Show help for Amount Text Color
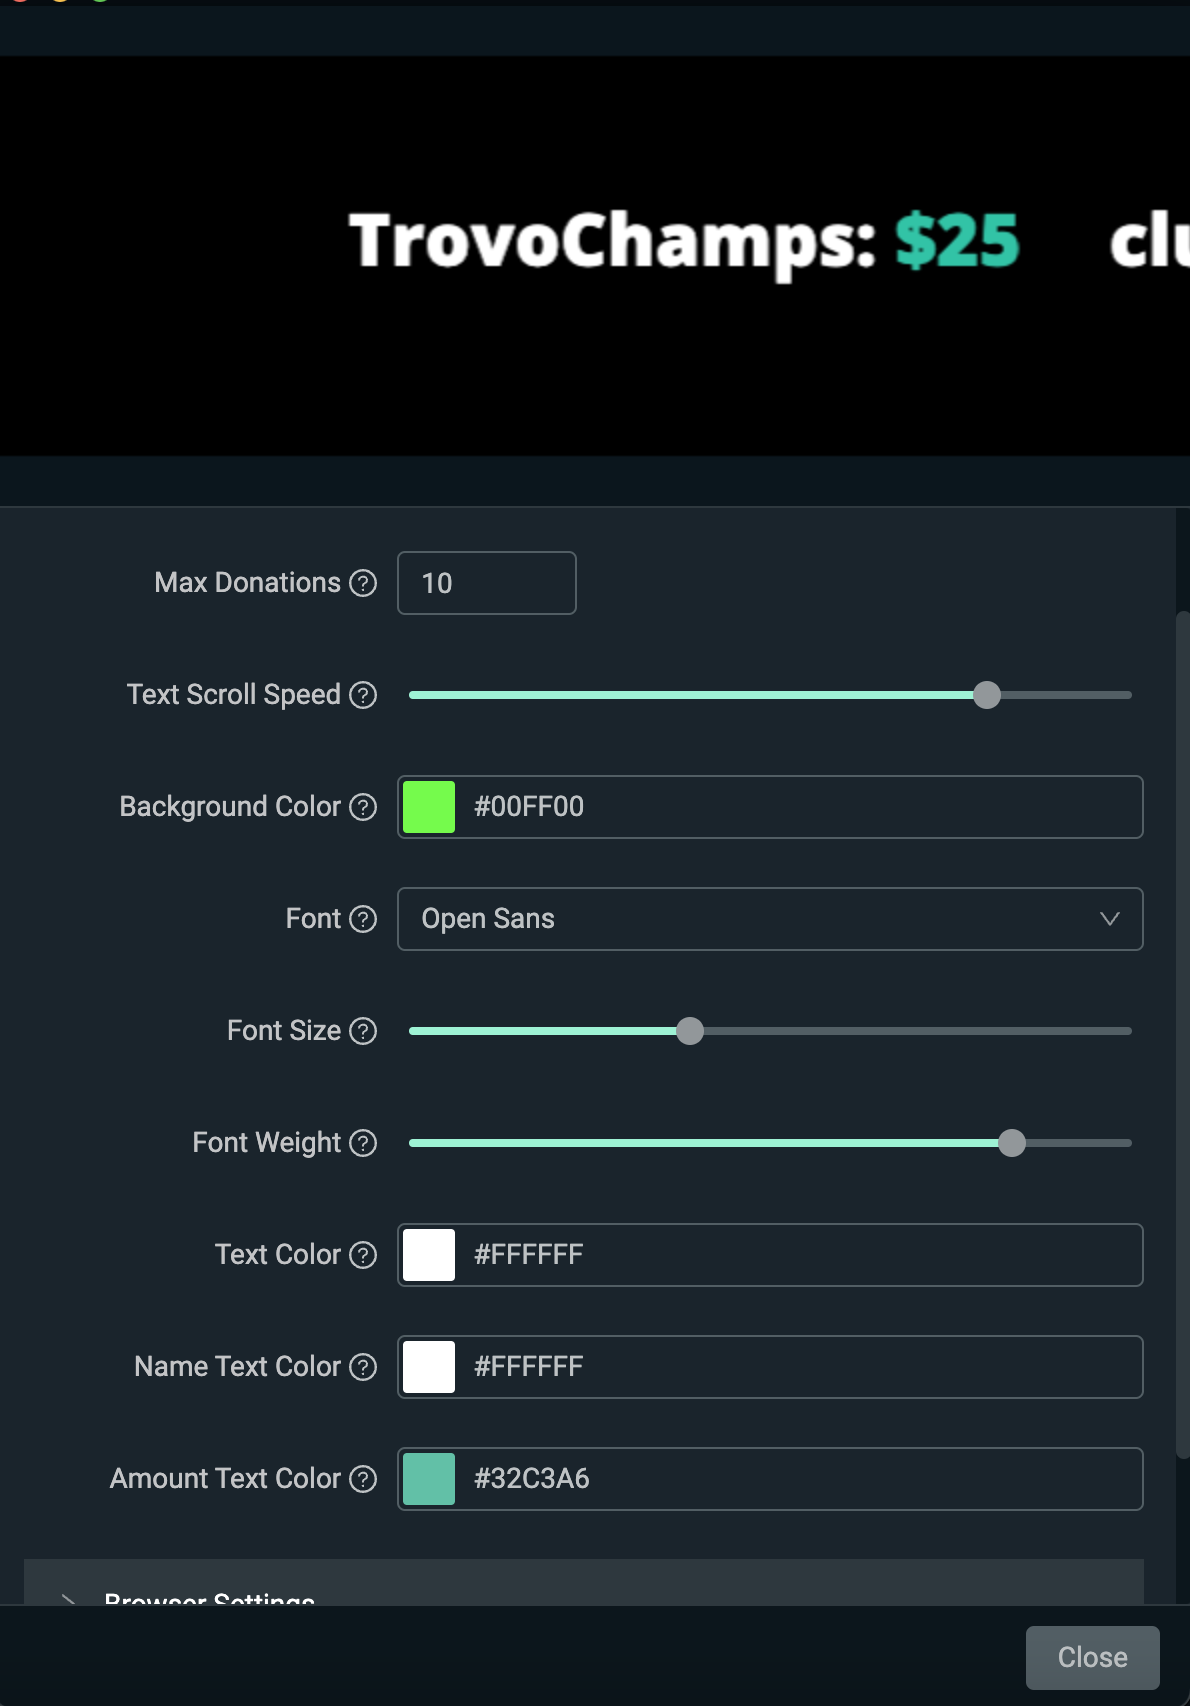 [363, 1479]
